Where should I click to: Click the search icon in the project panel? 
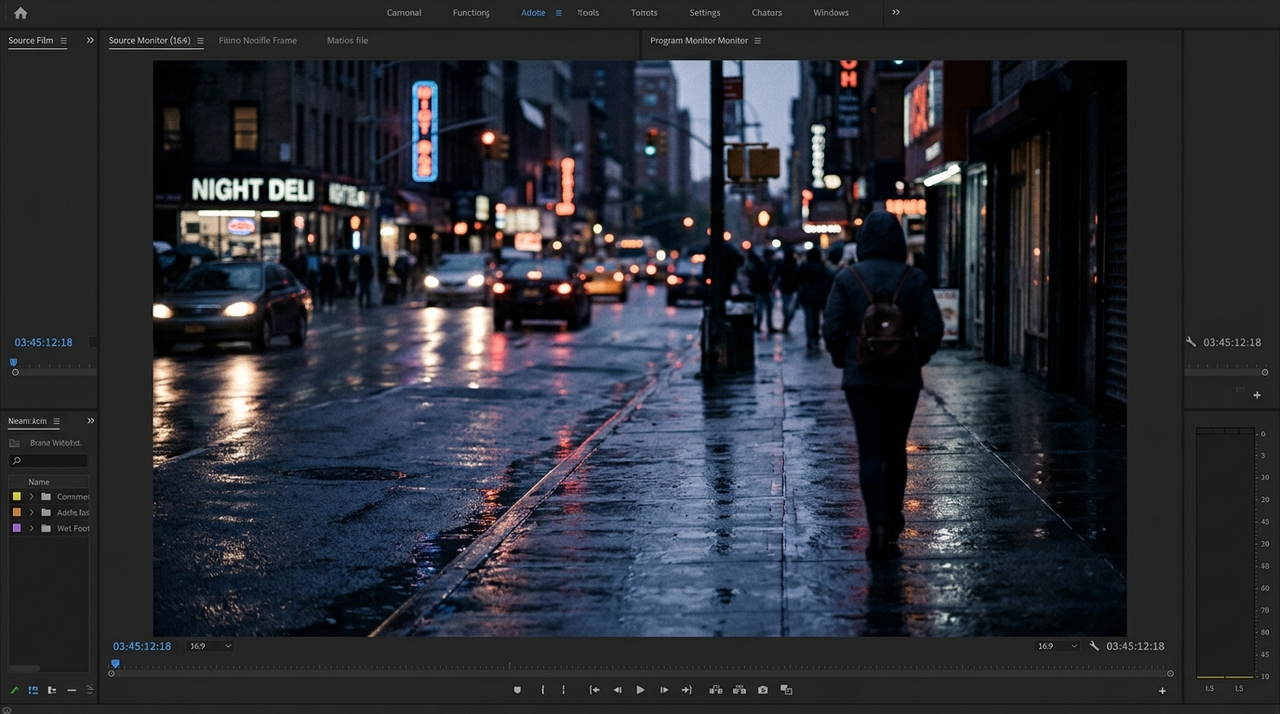point(16,461)
